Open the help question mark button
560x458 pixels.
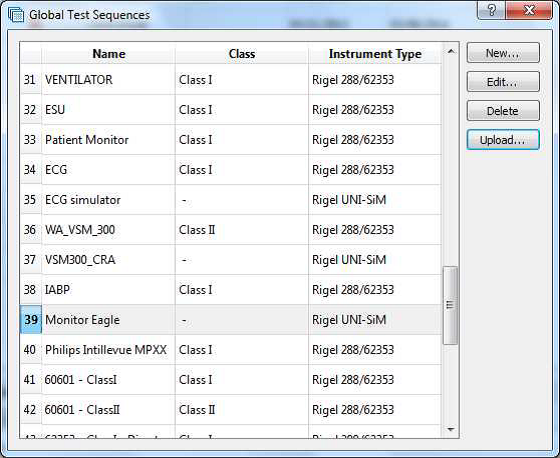pos(491,10)
